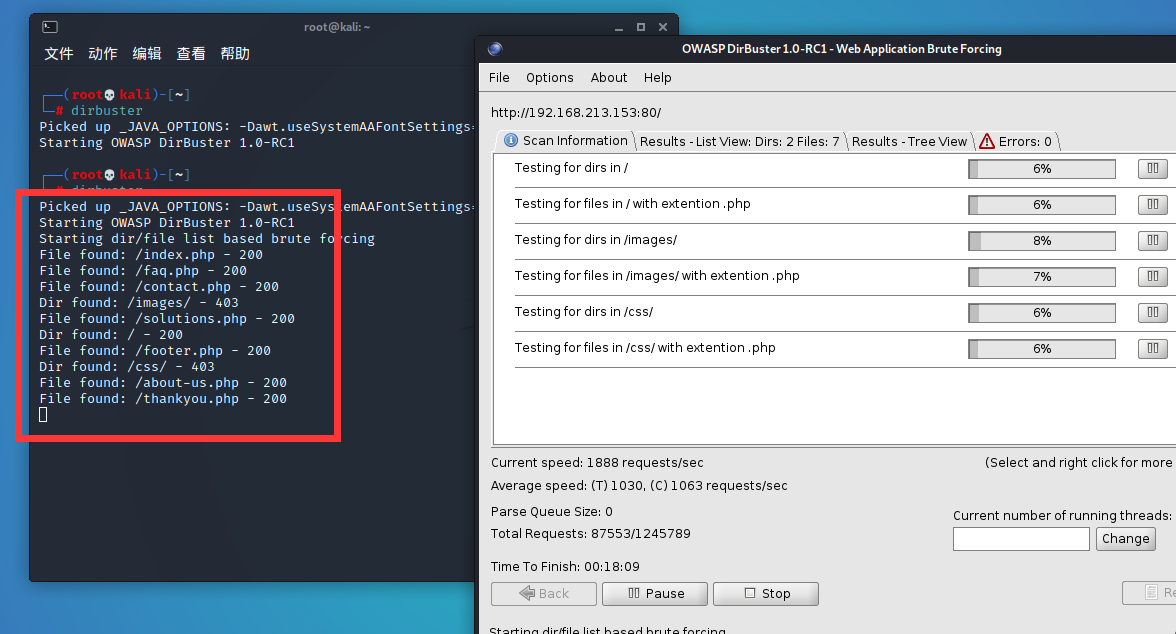The image size is (1176, 634).
Task: Click the DirBuster window globe icon
Action: click(495, 49)
